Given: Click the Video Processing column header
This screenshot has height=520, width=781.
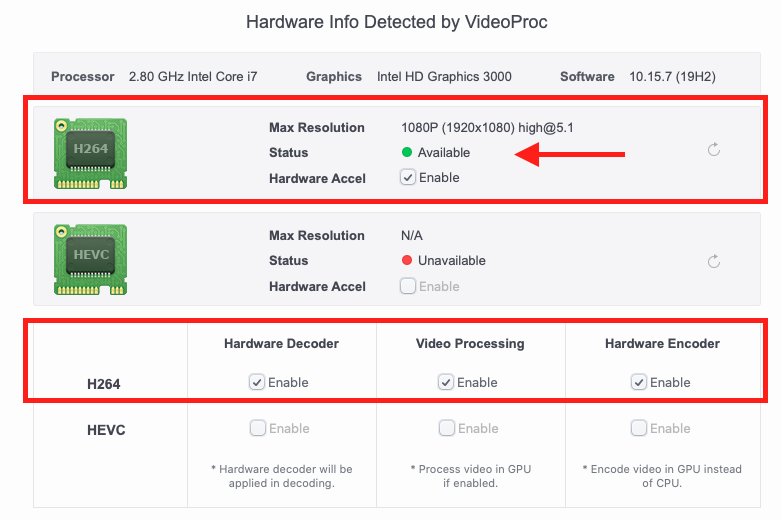Looking at the screenshot, I should click(x=470, y=344).
